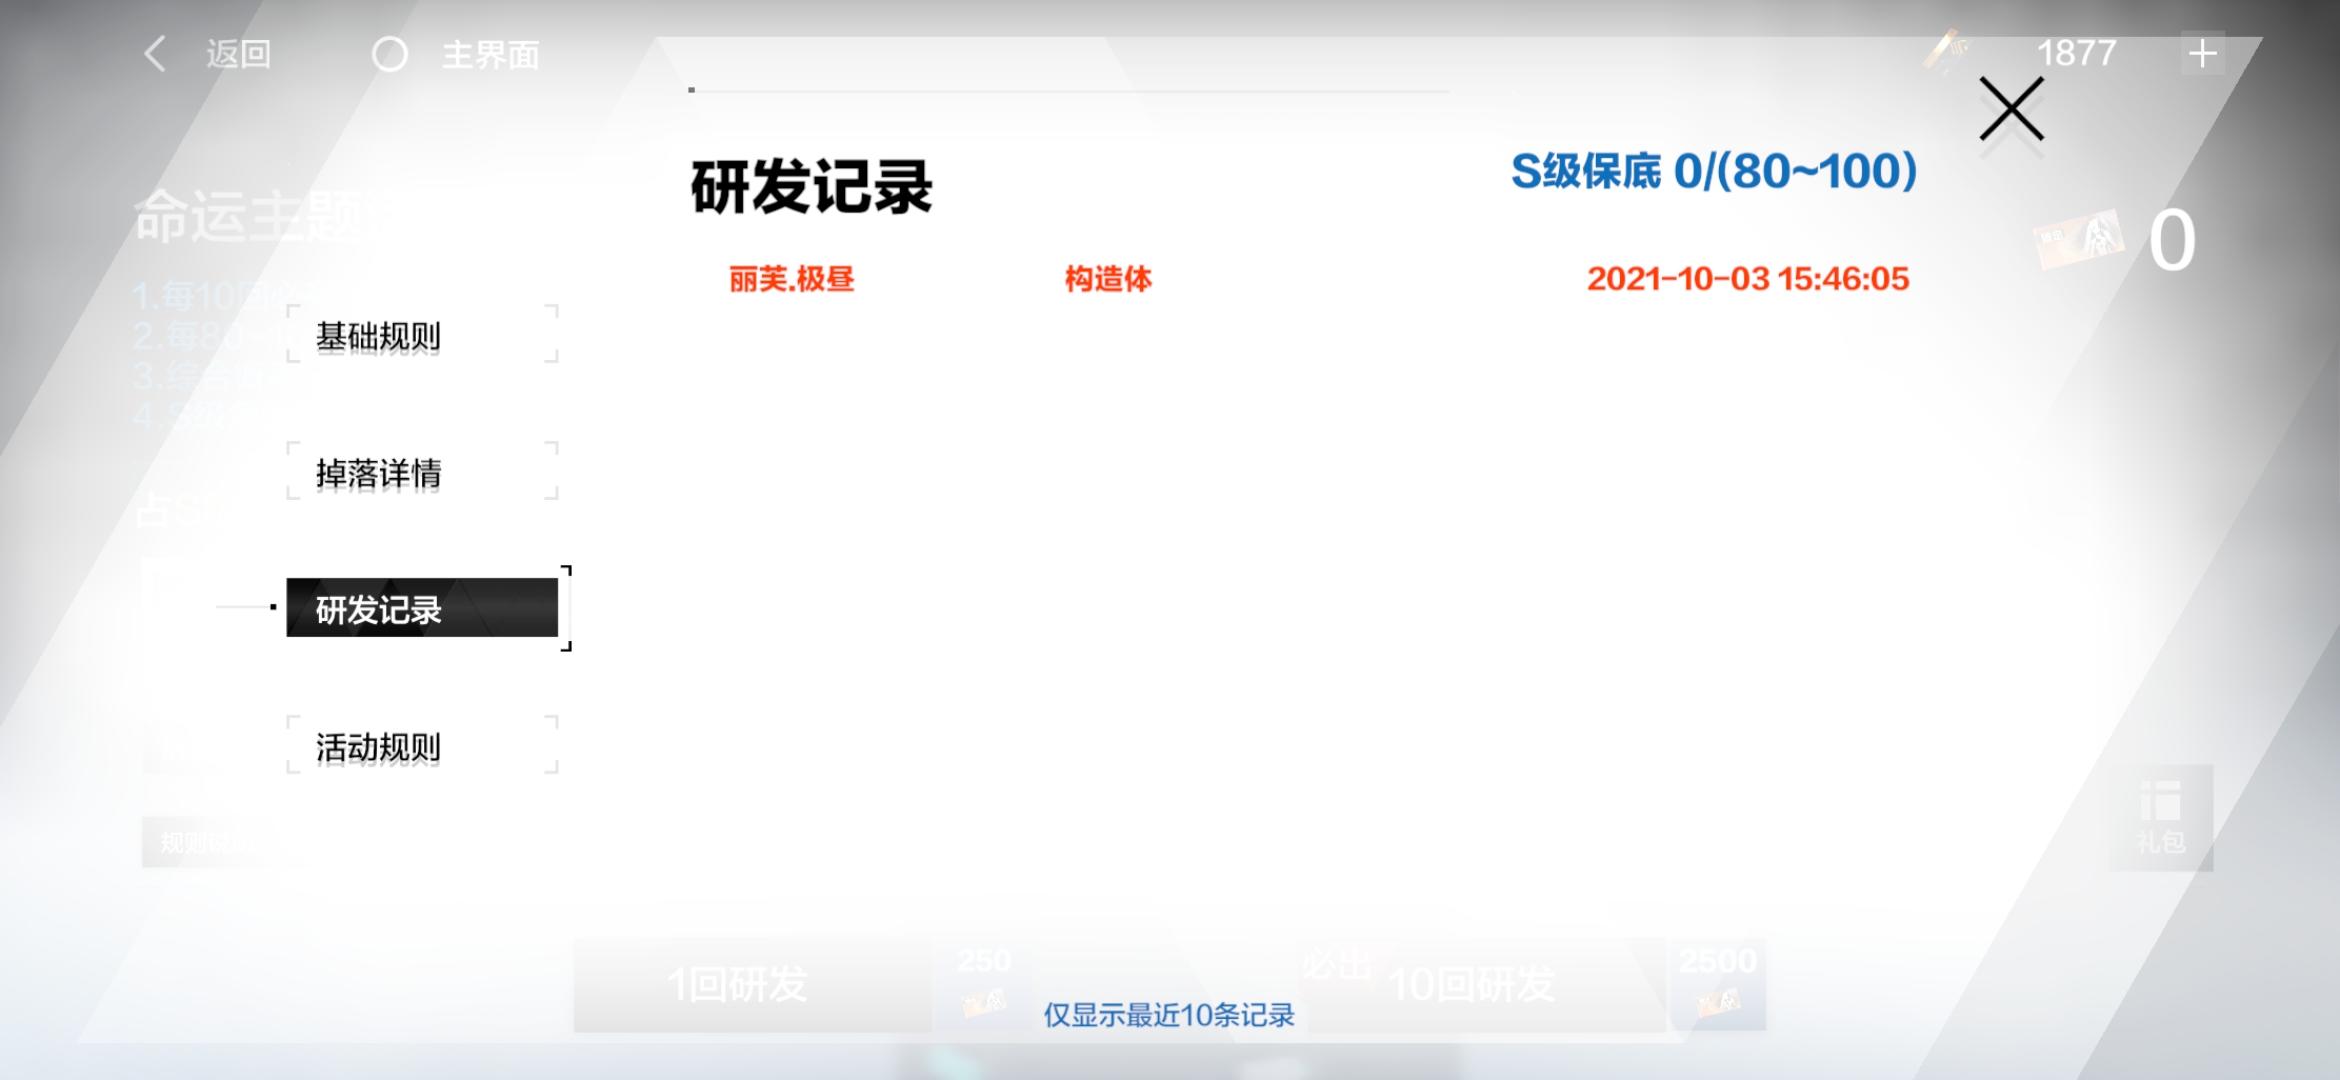Tap the back arrow icon
This screenshot has height=1080, width=2340.
pos(155,54)
